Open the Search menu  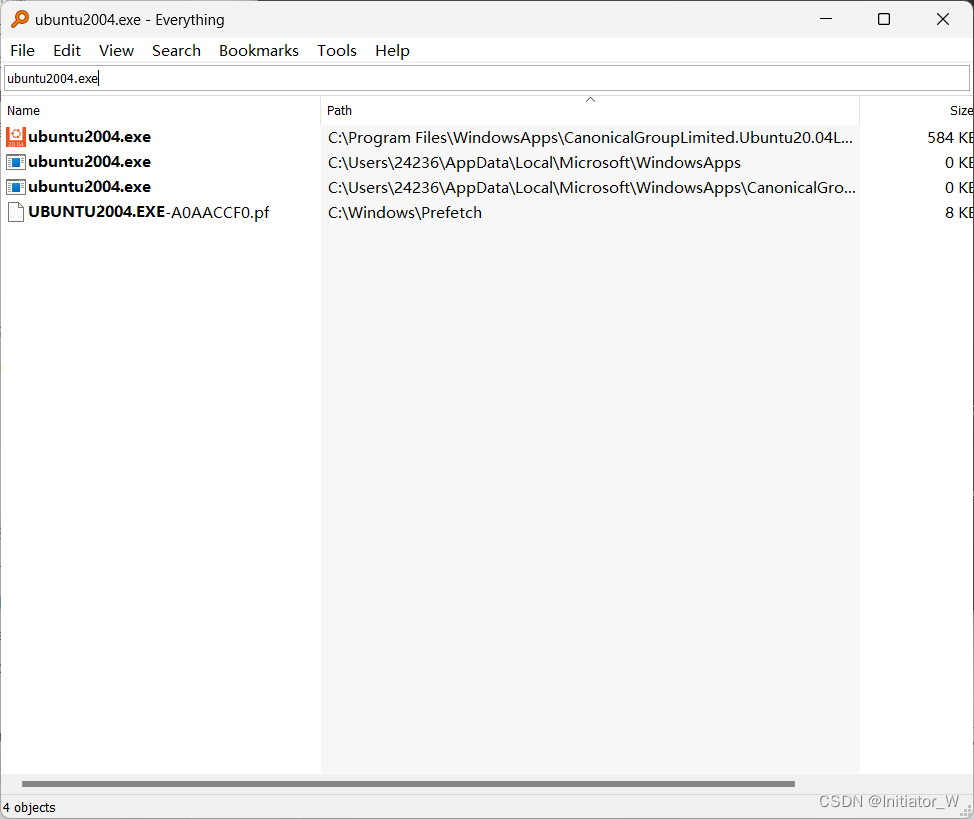[176, 50]
